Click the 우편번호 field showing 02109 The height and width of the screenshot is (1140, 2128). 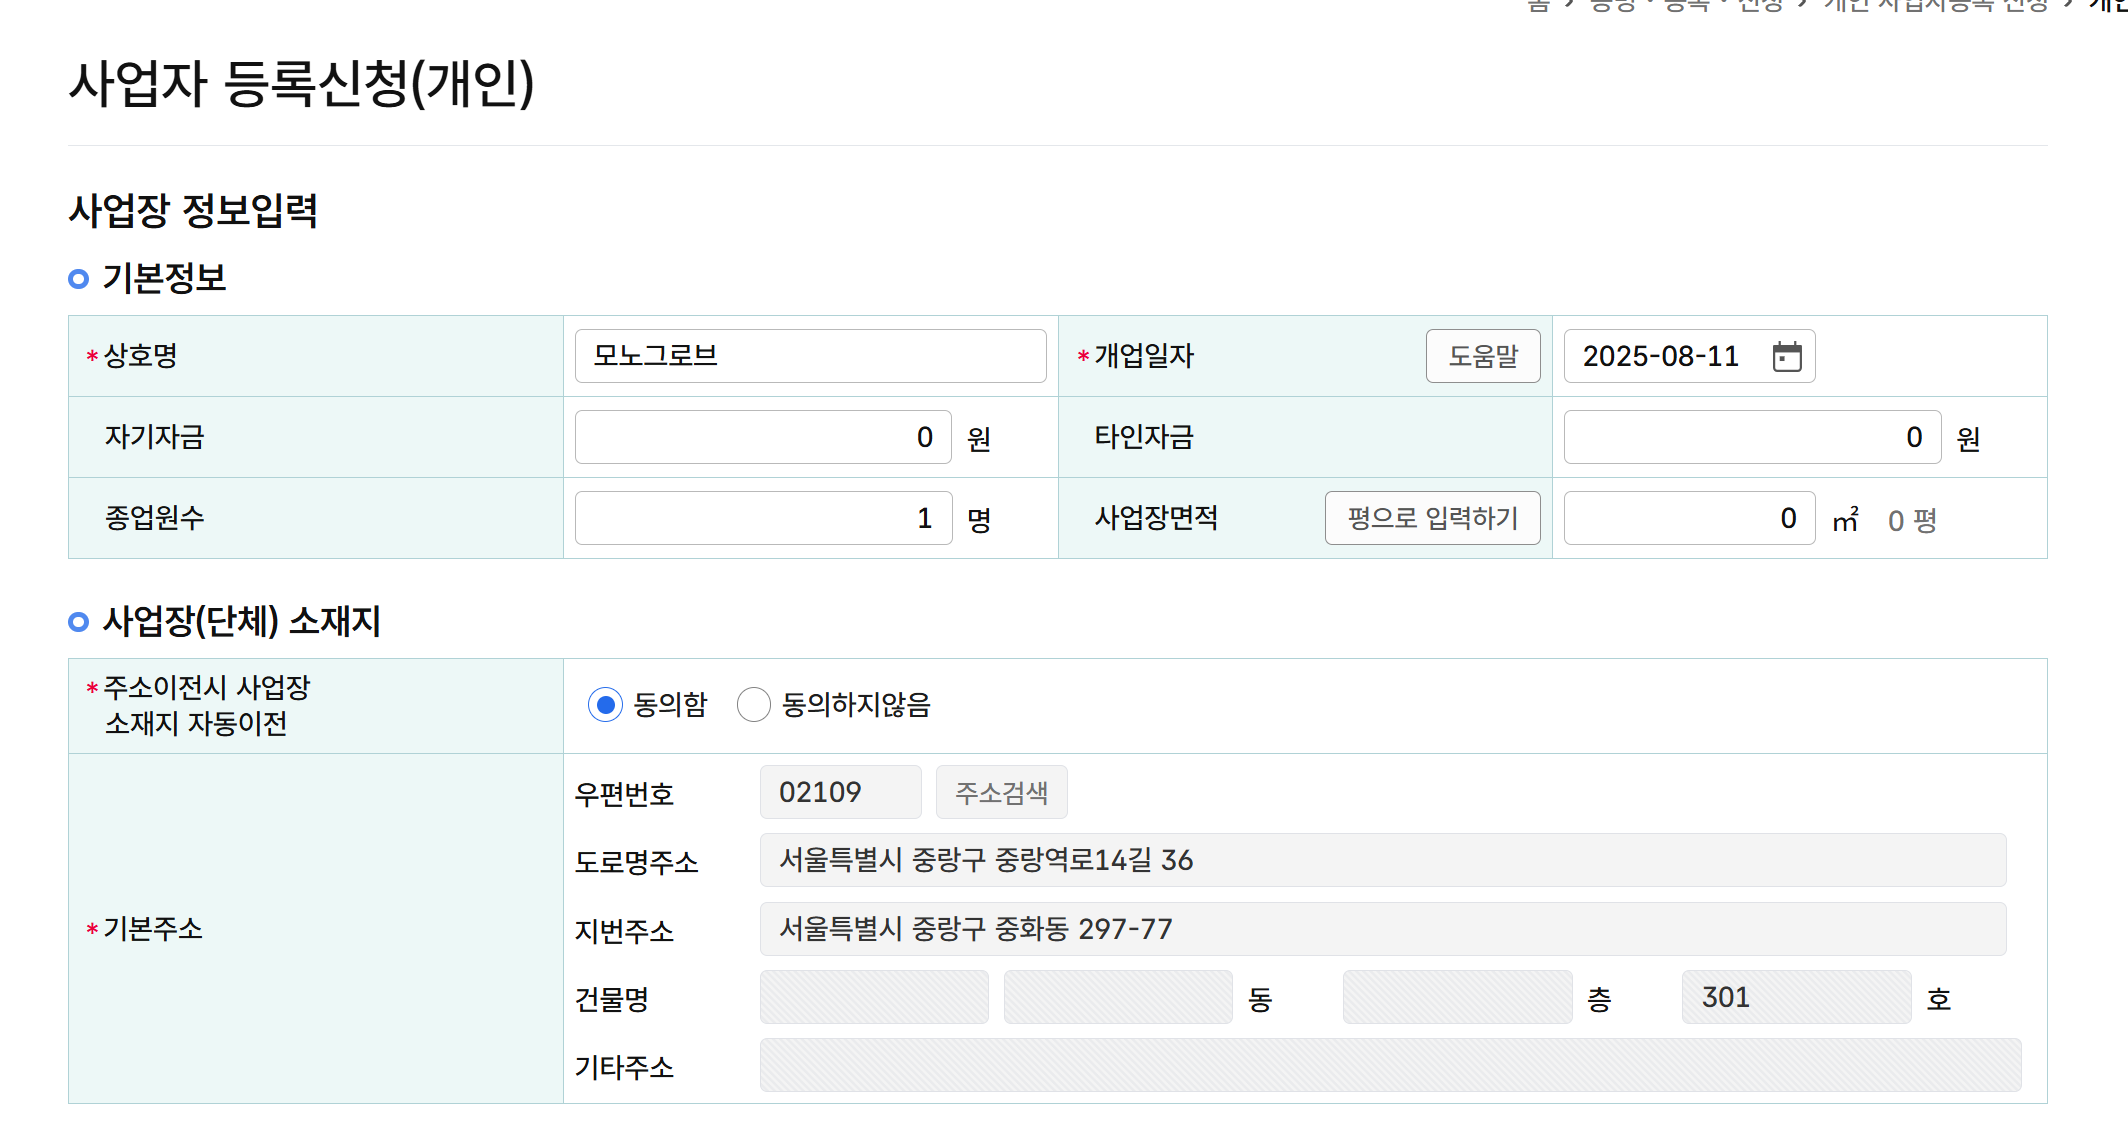tap(839, 792)
